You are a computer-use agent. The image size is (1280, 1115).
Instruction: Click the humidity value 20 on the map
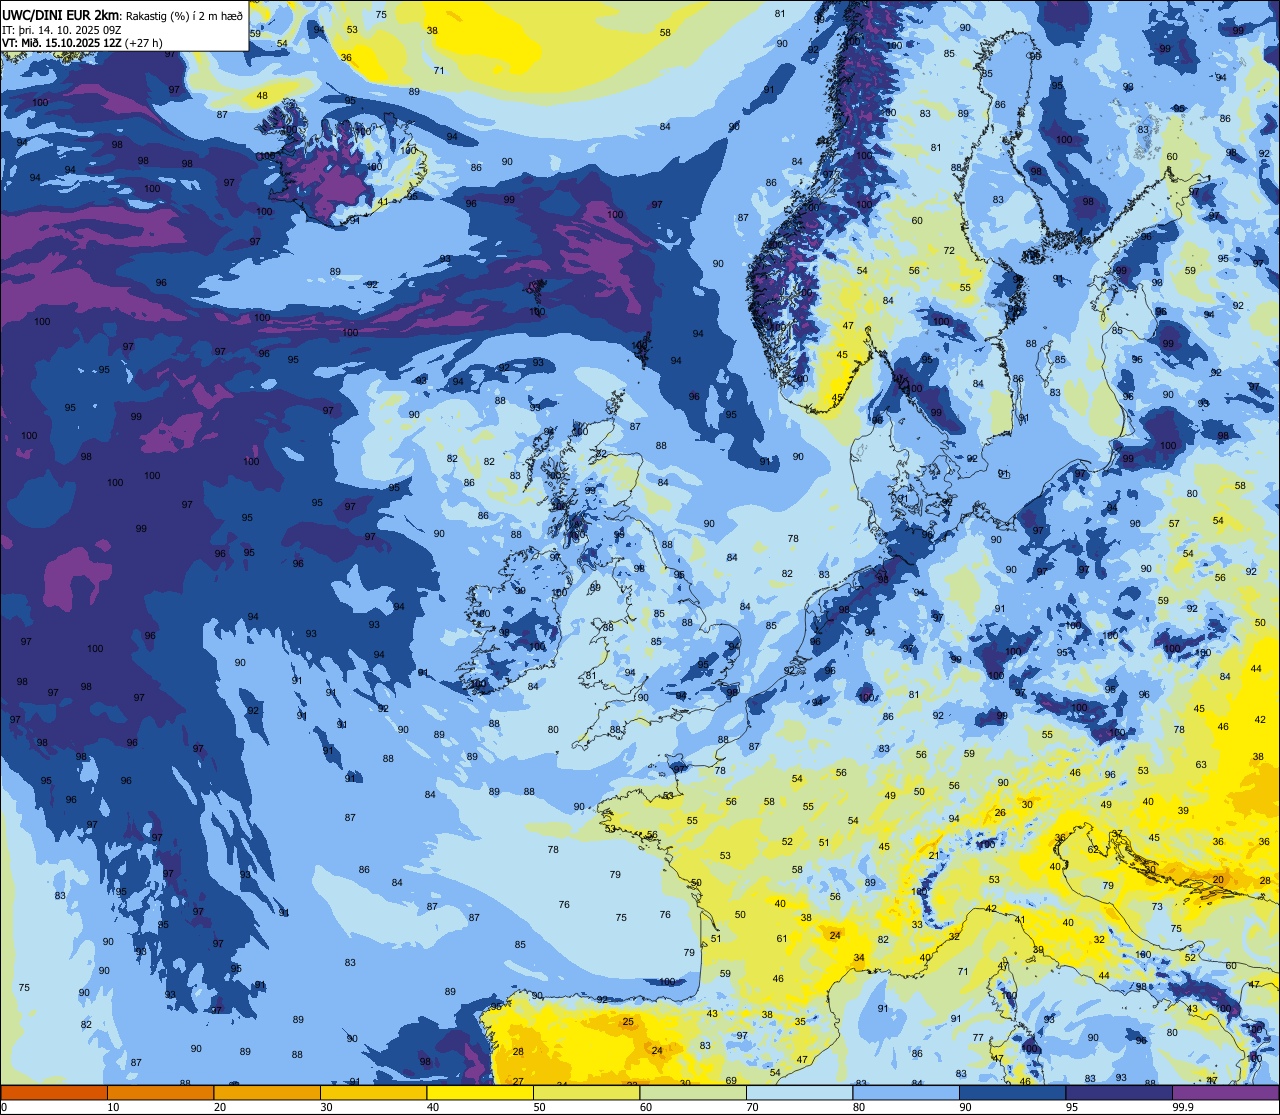pyautogui.click(x=1218, y=879)
